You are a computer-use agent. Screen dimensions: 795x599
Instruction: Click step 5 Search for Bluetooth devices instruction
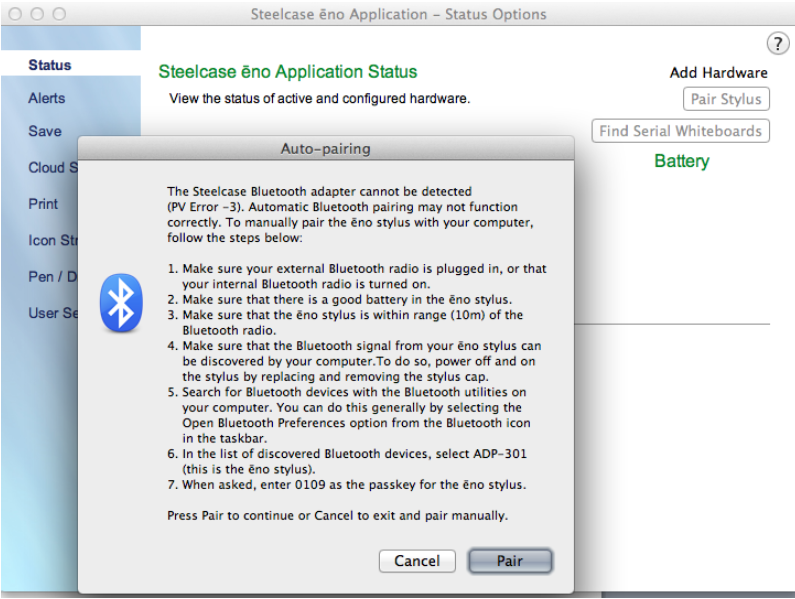[349, 415]
